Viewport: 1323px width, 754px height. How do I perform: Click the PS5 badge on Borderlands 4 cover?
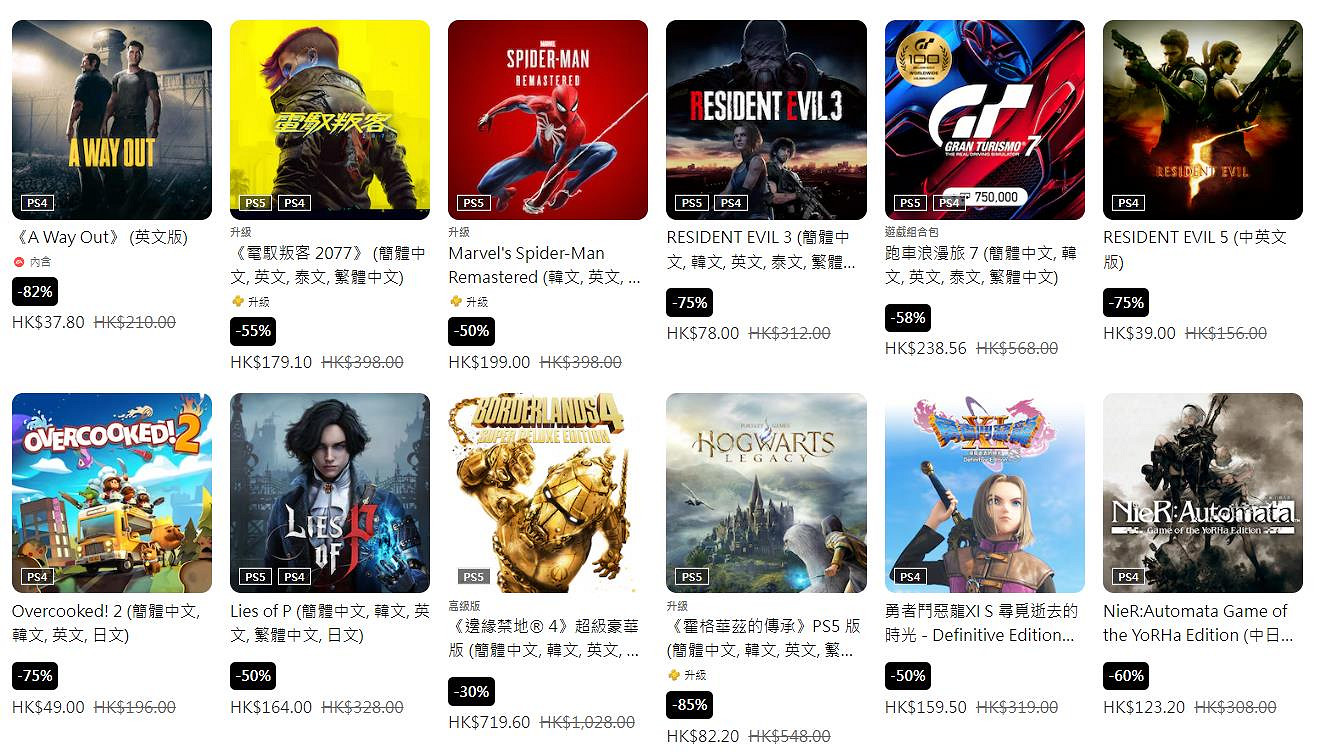pos(473,577)
